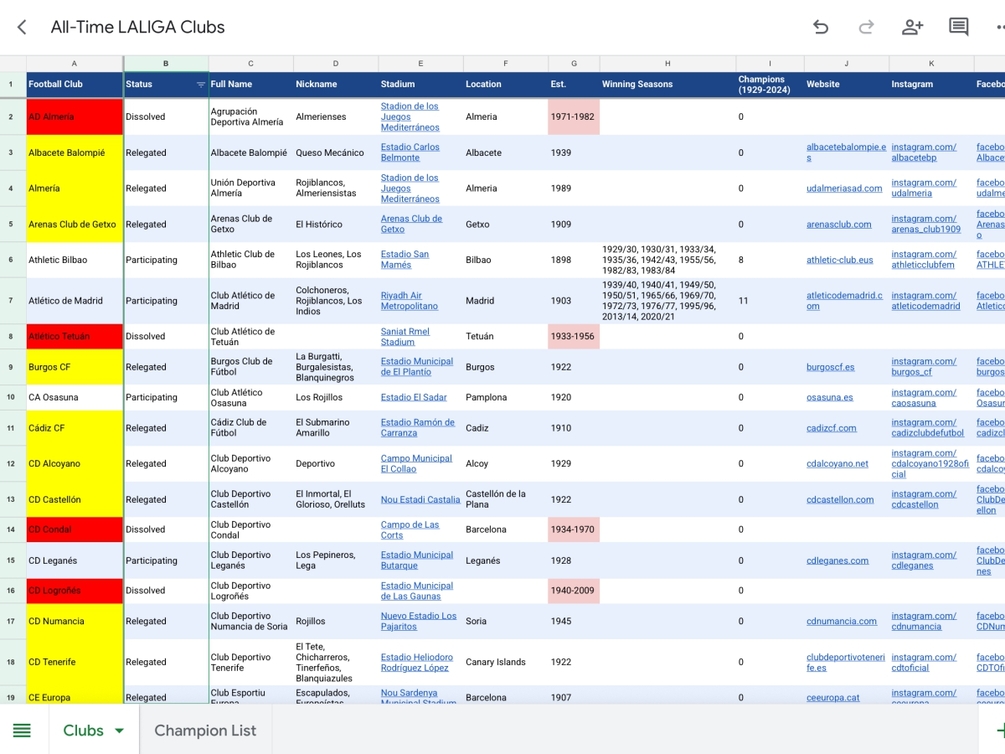The width and height of the screenshot is (1005, 754).
Task: Open the Campo de Las Corts link
Action: pyautogui.click(x=410, y=530)
